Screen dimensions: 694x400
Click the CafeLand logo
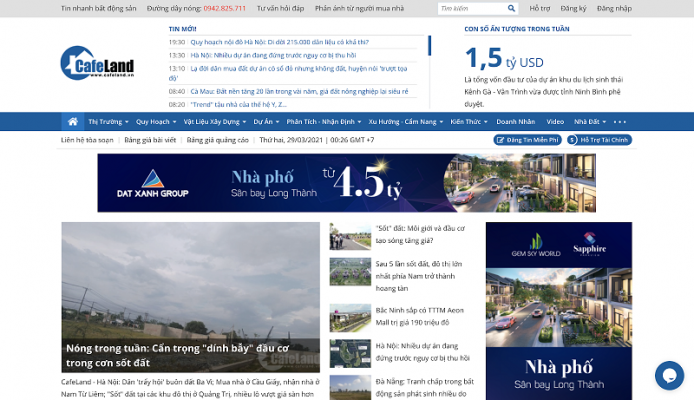(x=97, y=66)
